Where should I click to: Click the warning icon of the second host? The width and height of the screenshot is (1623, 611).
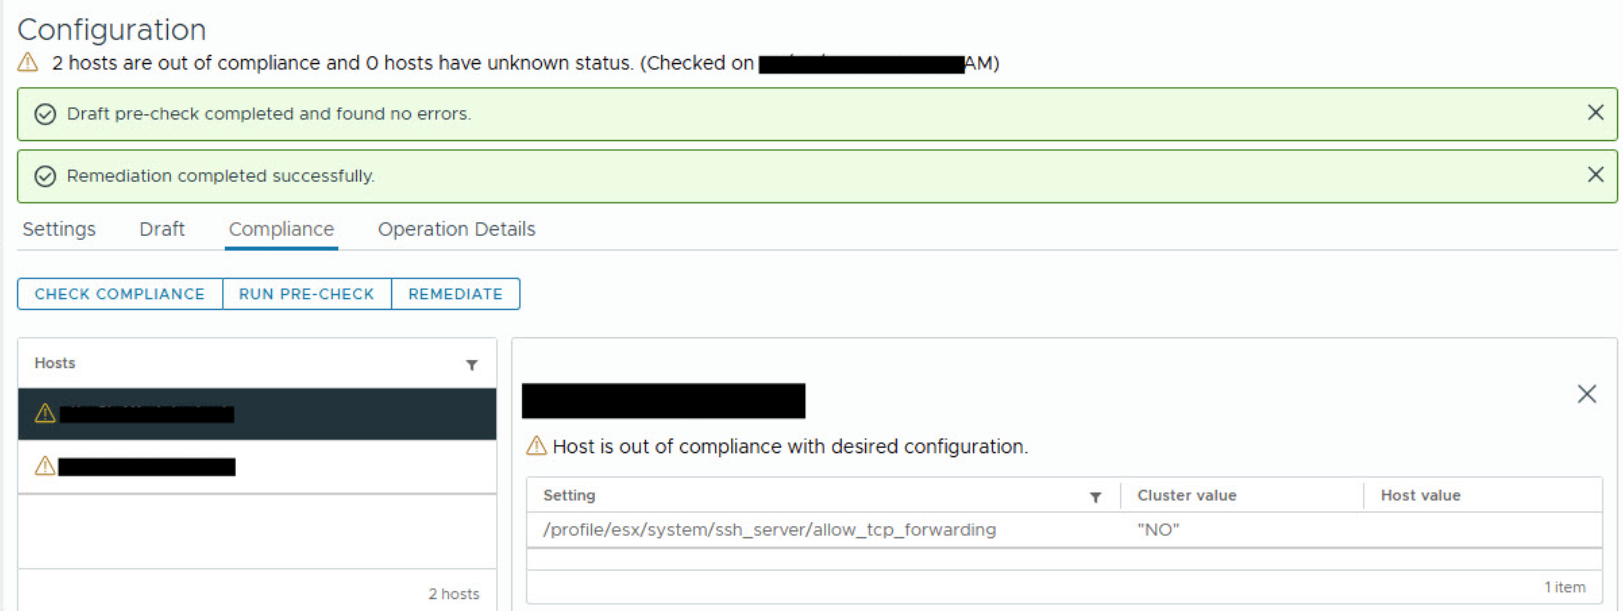[x=45, y=466]
